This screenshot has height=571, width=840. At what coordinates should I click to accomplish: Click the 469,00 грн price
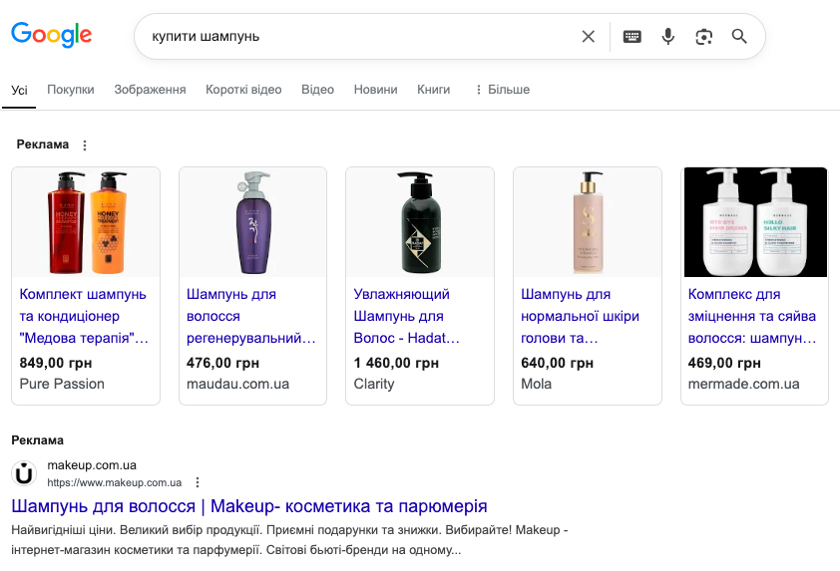[x=724, y=363]
